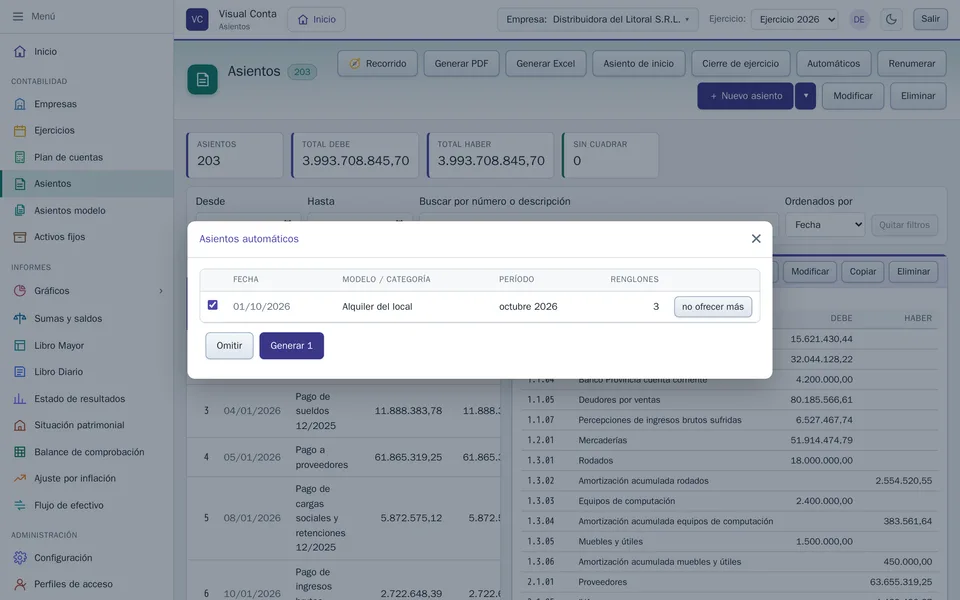Open Asientos modelo in the sidebar
Image resolution: width=960 pixels, height=600 pixels.
coord(87,211)
